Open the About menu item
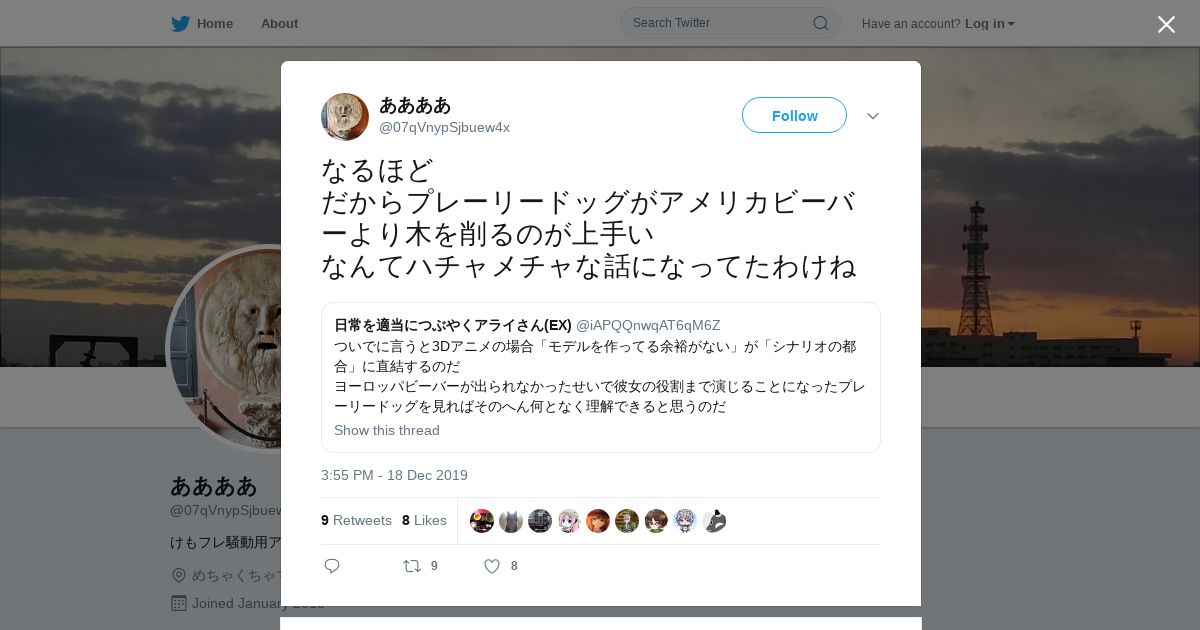 point(279,23)
